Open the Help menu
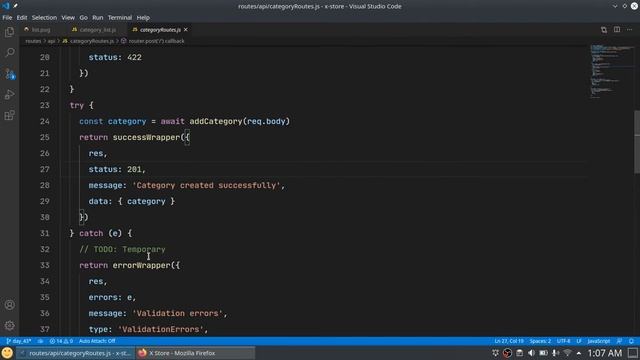 click(x=143, y=18)
